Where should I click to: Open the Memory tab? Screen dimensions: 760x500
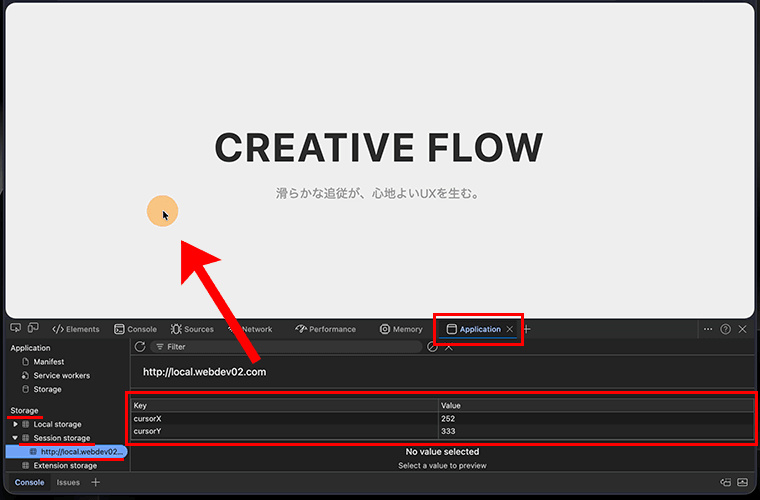(x=401, y=329)
